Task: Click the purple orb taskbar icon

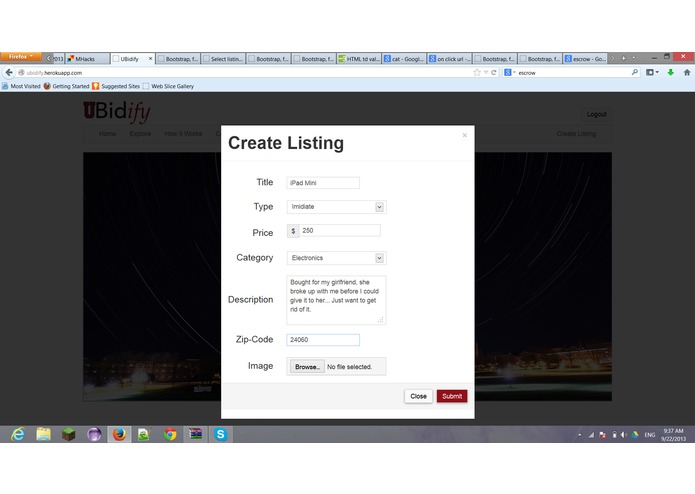Action: tap(94, 434)
